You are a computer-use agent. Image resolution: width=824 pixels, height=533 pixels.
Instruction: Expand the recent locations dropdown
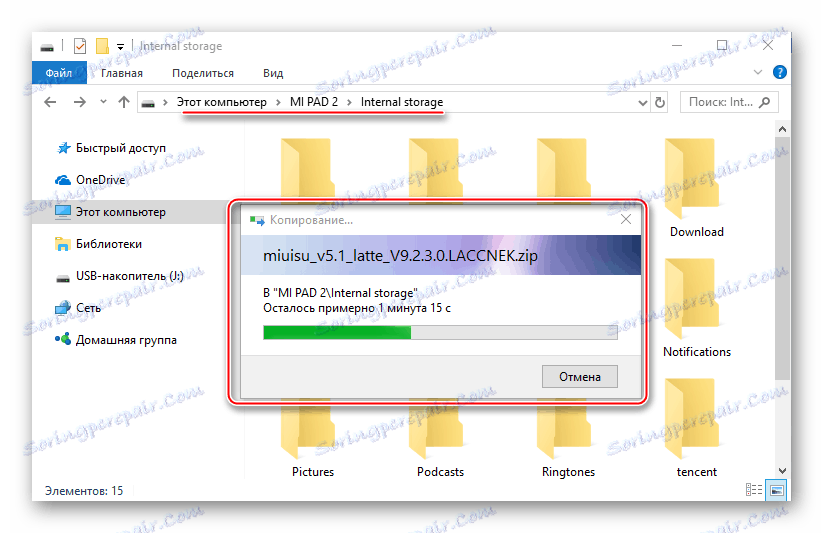103,101
